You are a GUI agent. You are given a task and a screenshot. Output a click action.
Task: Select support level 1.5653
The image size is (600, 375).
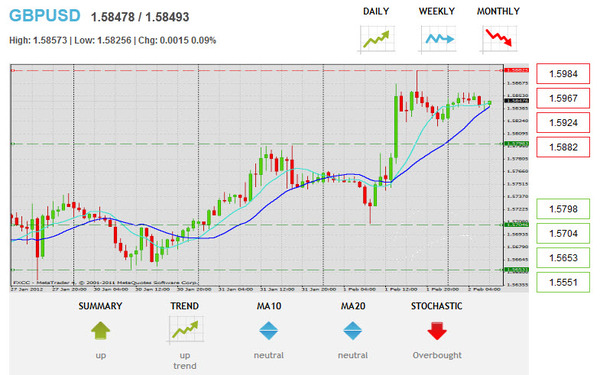pos(563,258)
